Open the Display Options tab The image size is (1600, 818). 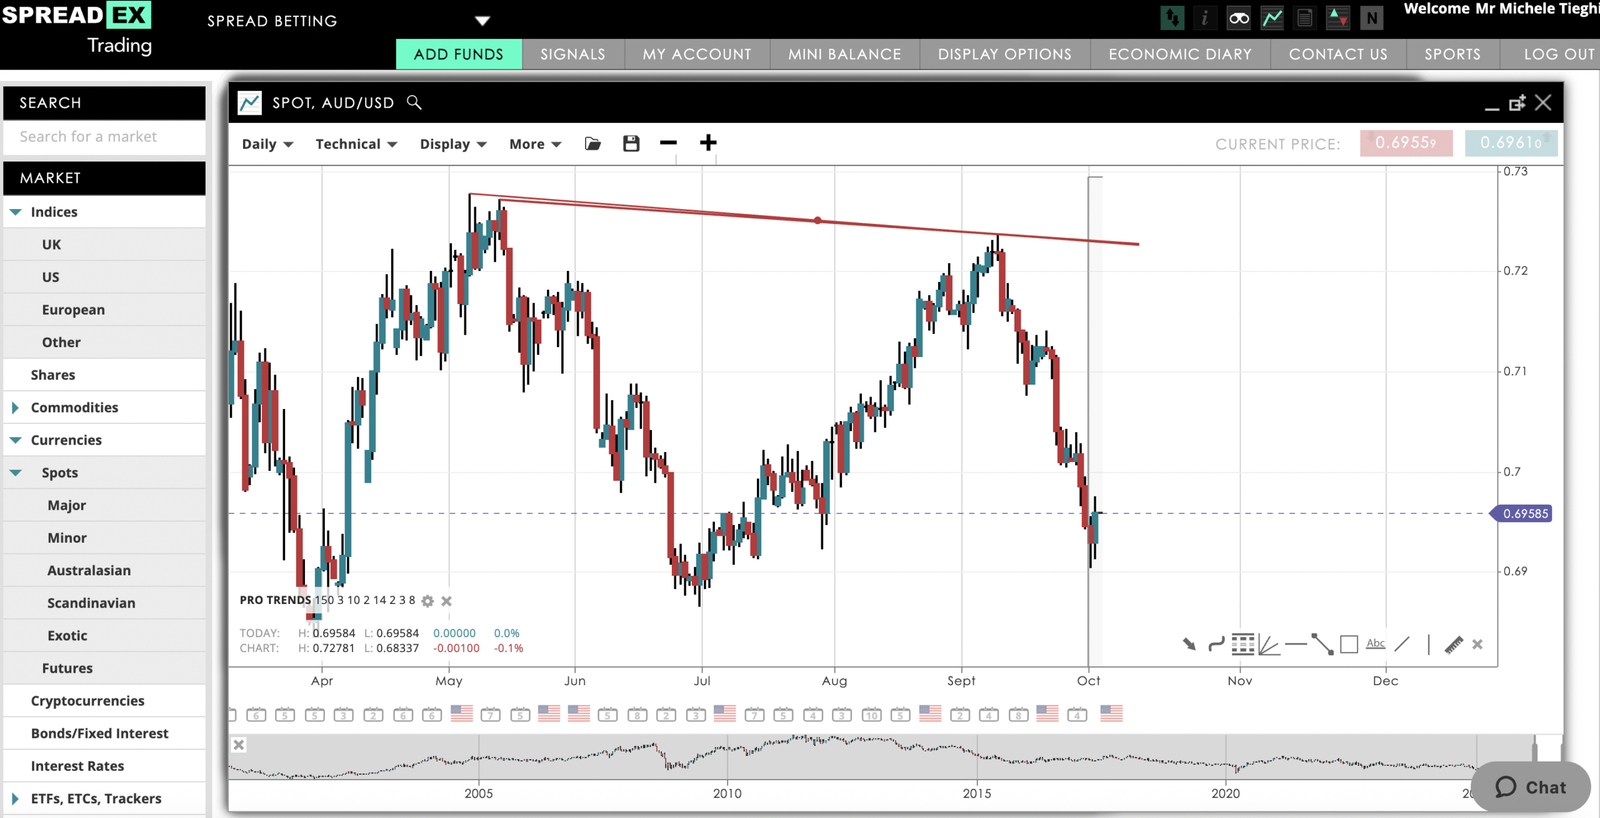coord(1005,54)
